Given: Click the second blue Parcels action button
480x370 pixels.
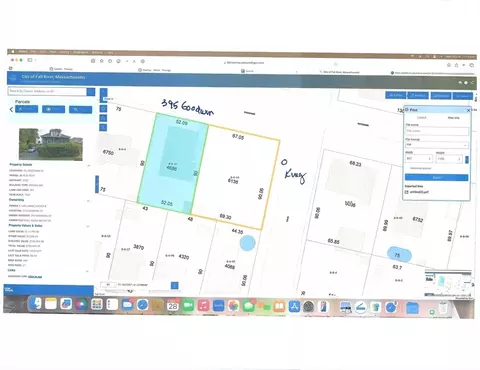Looking at the screenshot, I should tap(53, 109).
